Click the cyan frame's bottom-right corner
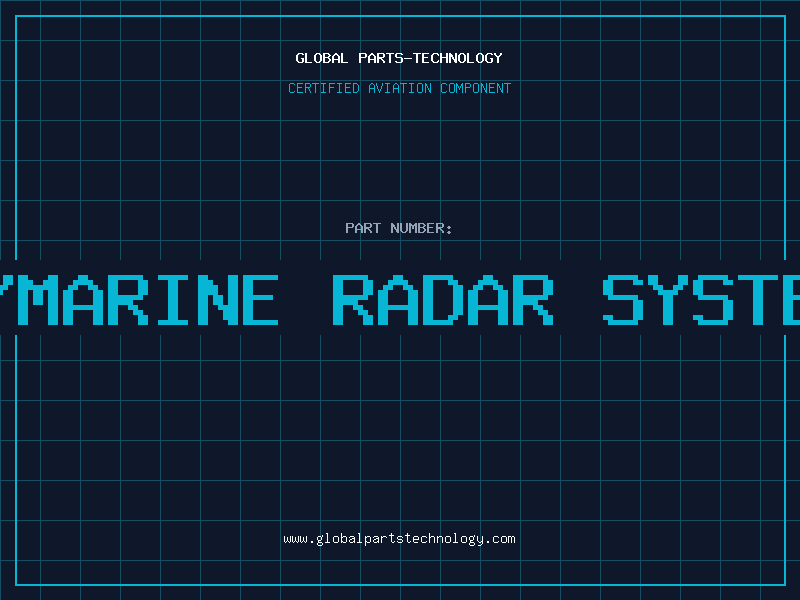The width and height of the screenshot is (800, 600). pos(783,584)
